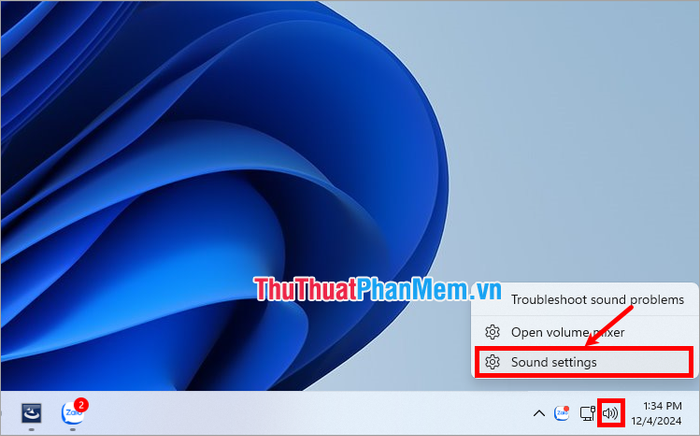Click the gear icon beside Open volume mixer

coord(492,332)
